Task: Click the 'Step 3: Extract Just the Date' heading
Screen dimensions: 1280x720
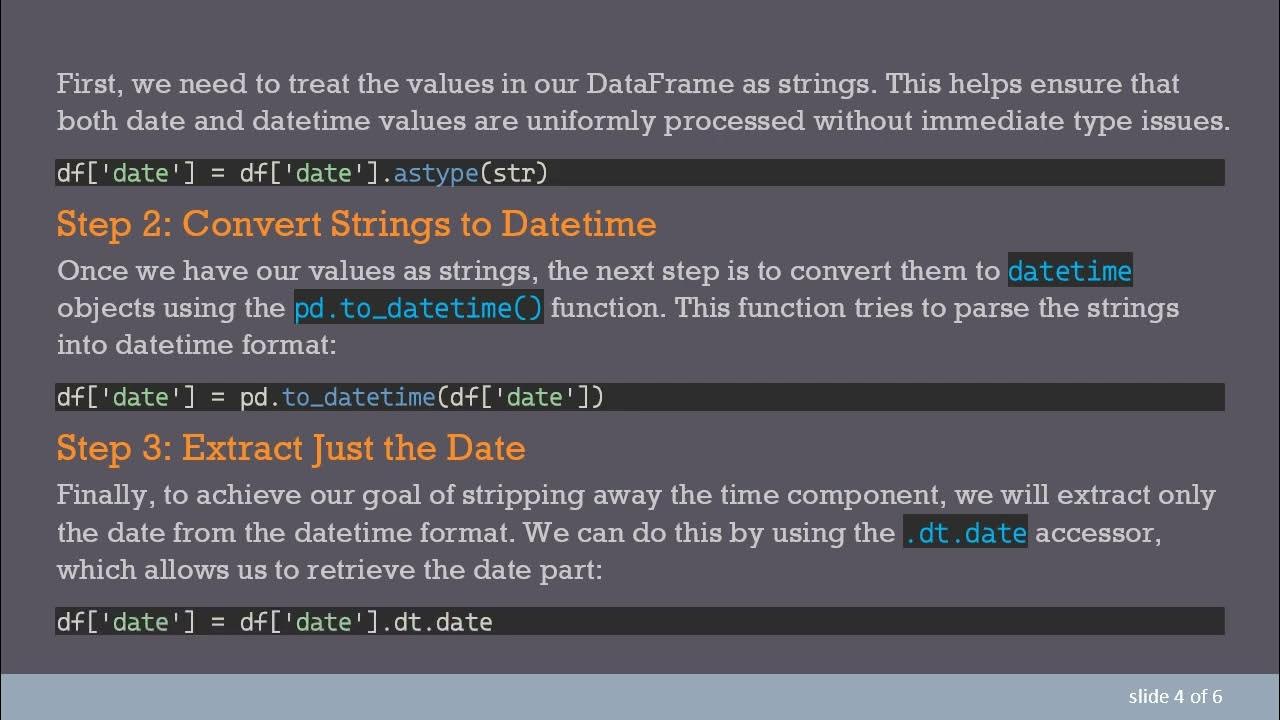Action: pos(291,448)
